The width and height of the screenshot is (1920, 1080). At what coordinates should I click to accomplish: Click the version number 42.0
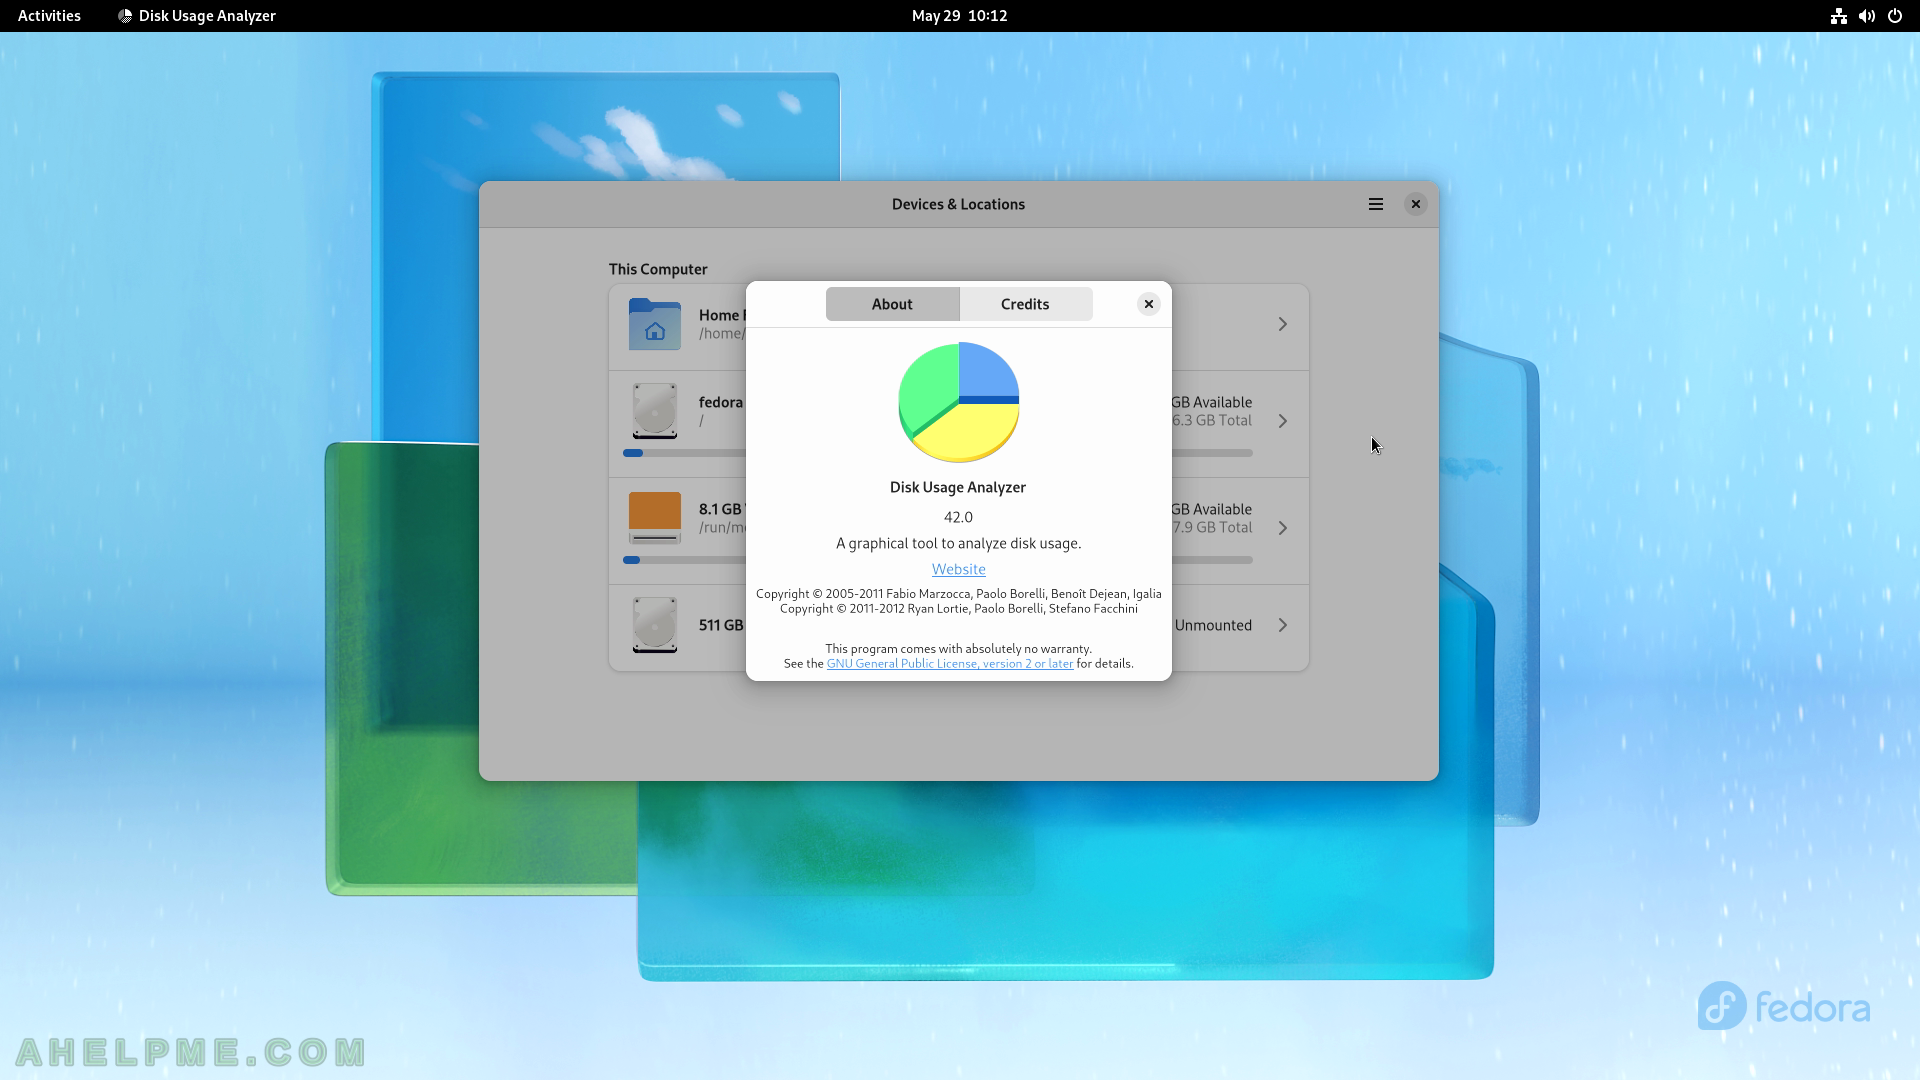(x=958, y=517)
